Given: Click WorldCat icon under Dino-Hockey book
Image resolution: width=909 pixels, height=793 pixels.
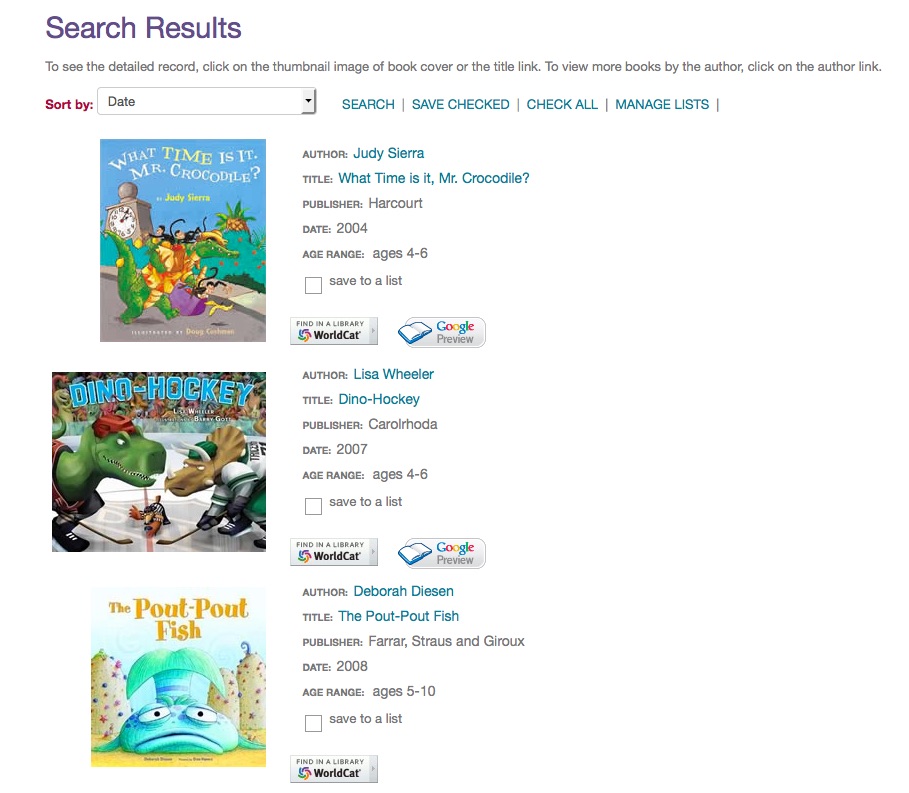Looking at the screenshot, I should coord(334,552).
